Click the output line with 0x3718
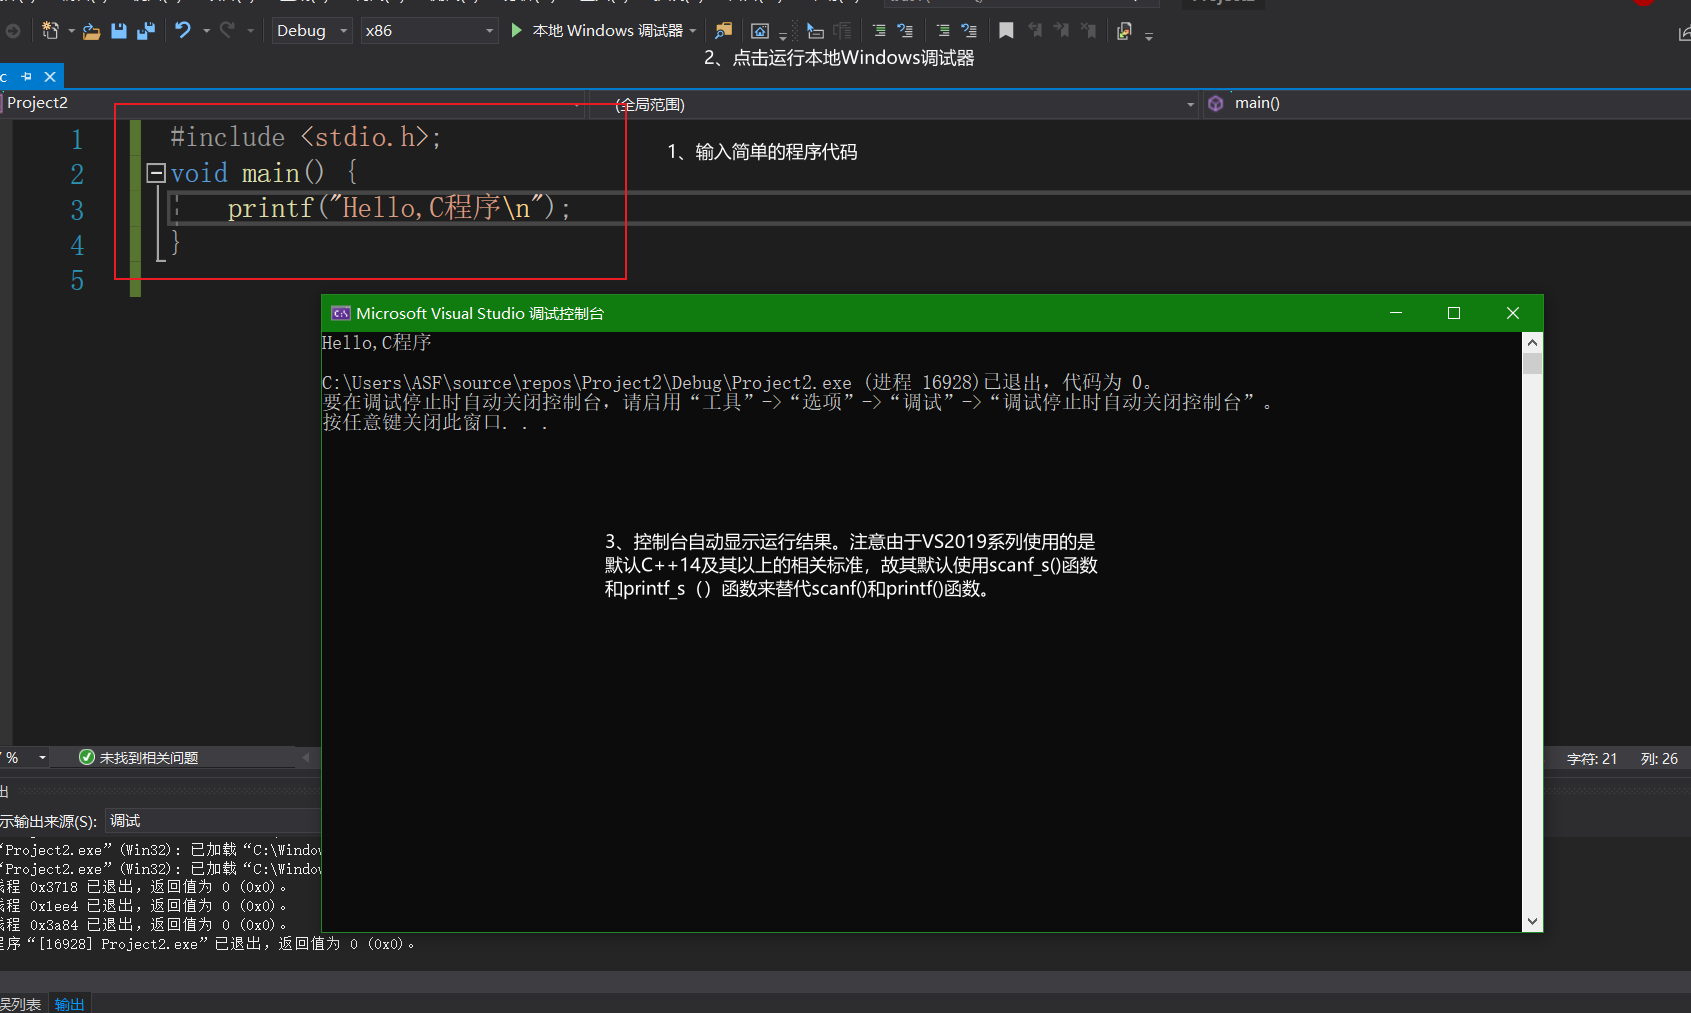The height and width of the screenshot is (1013, 1691). pos(144,887)
